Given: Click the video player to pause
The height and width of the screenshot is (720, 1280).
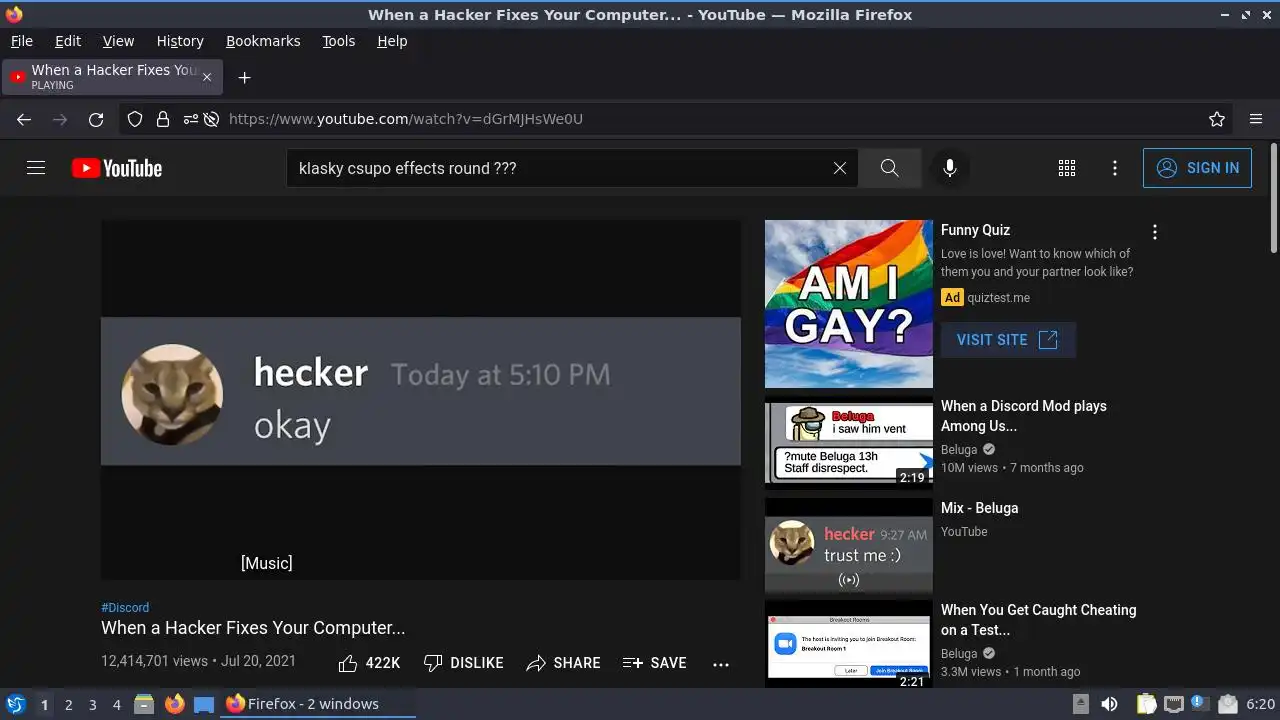Looking at the screenshot, I should pyautogui.click(x=421, y=400).
